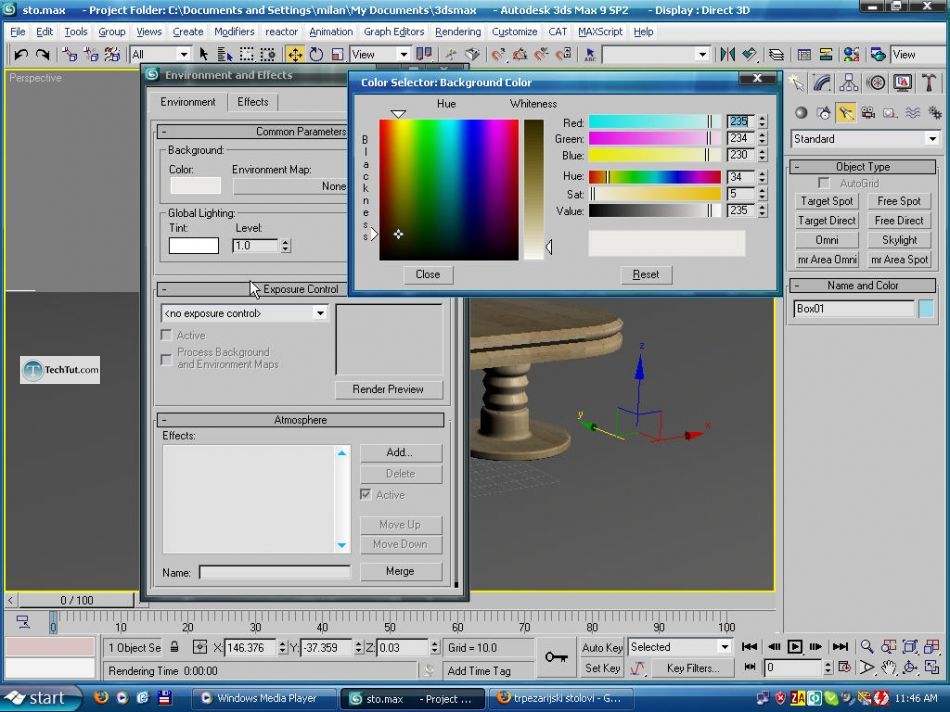Select the Geometry sphere category icon
This screenshot has height=712, width=950.
(x=801, y=113)
